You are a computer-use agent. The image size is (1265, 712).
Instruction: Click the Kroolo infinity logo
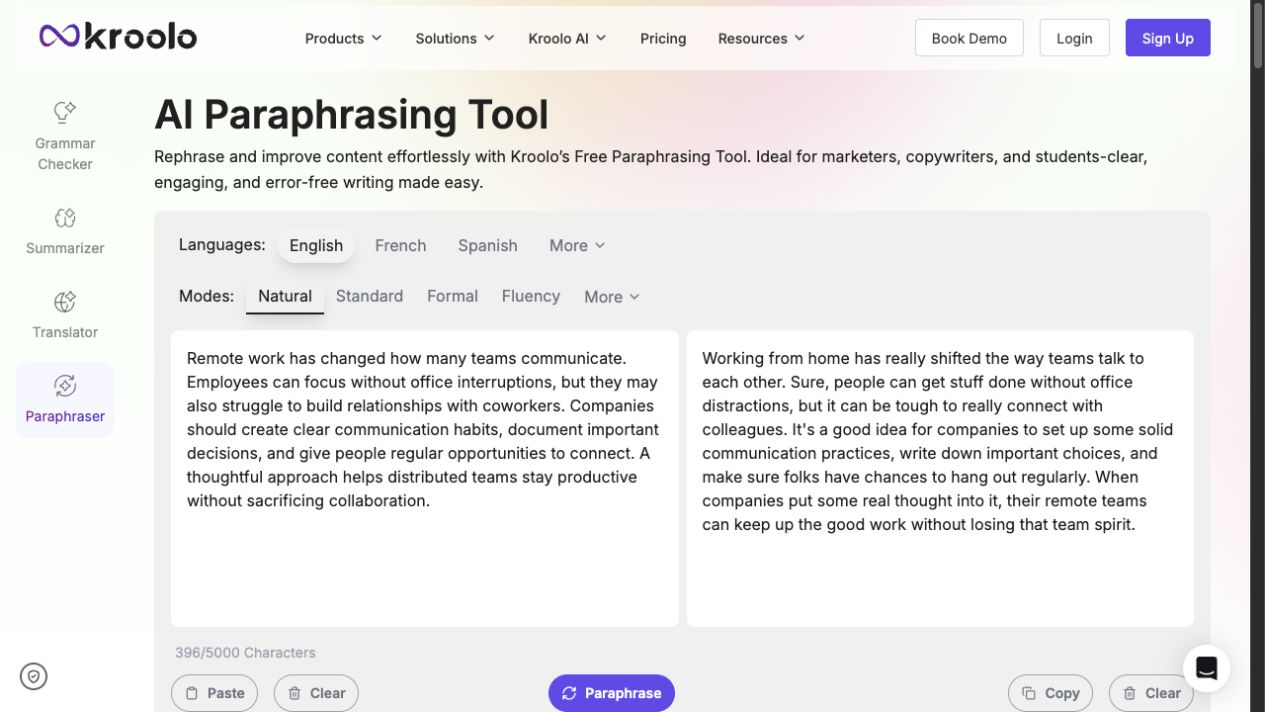[117, 37]
